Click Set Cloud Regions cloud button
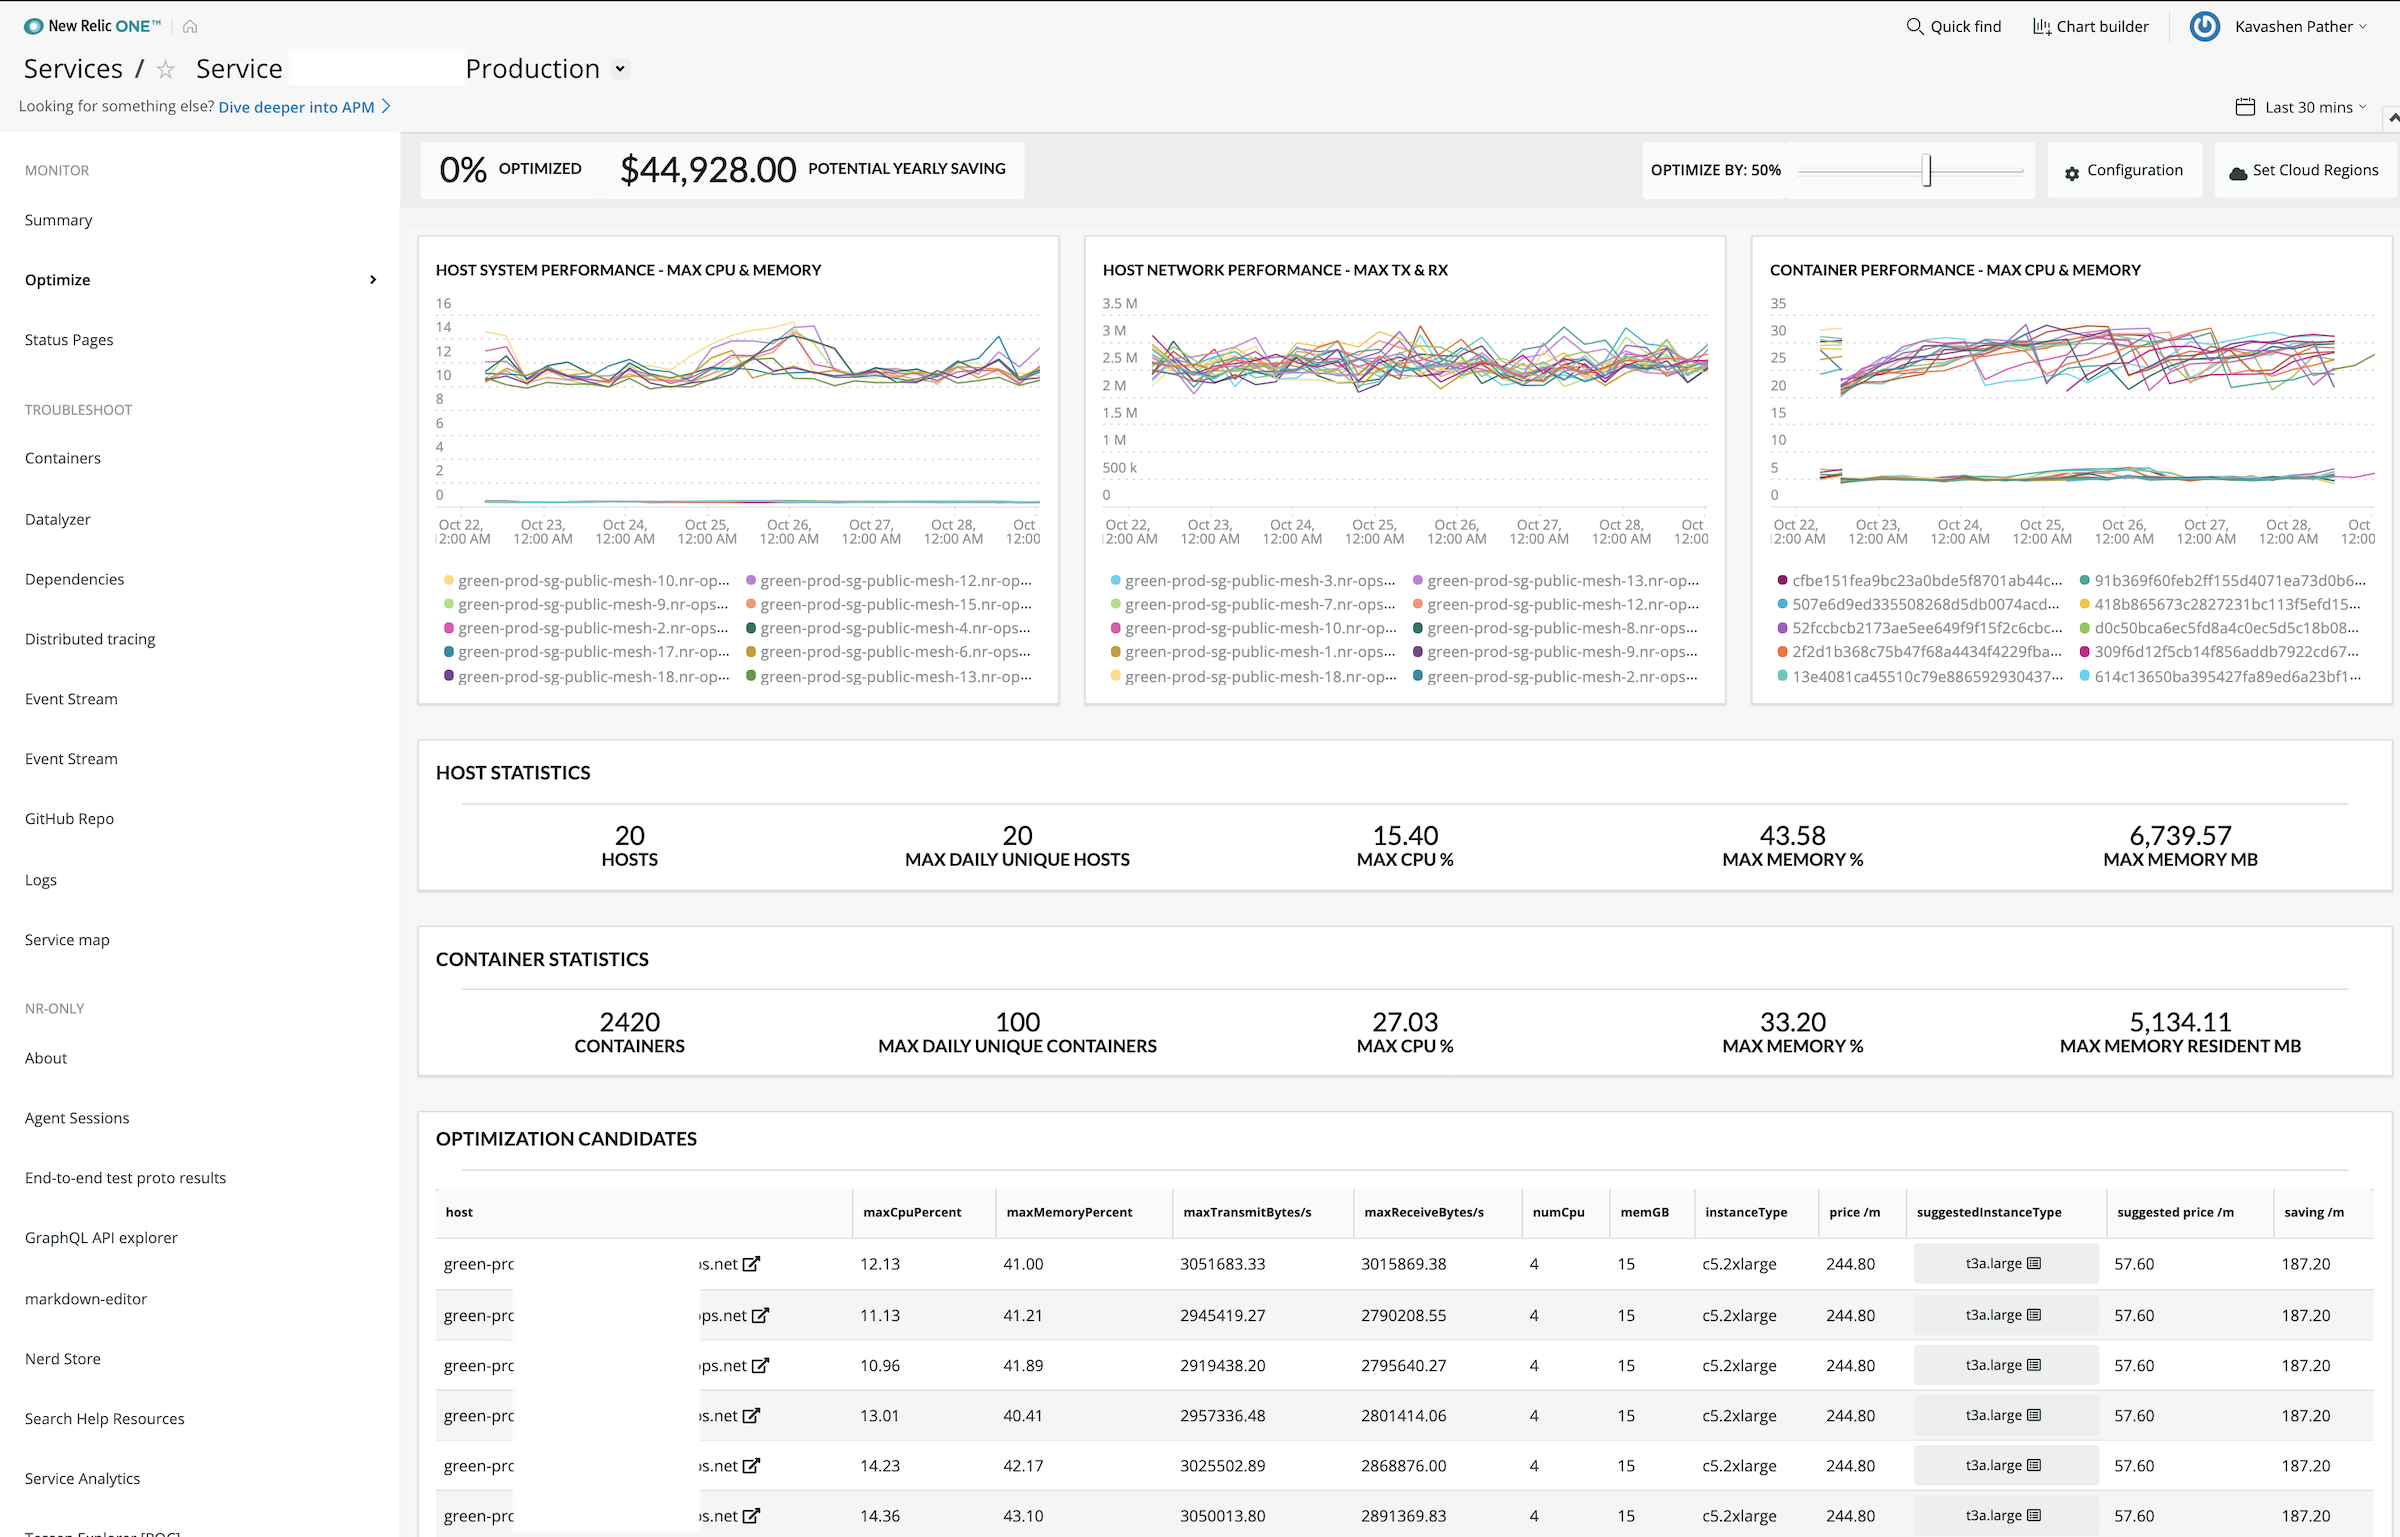 click(2303, 171)
